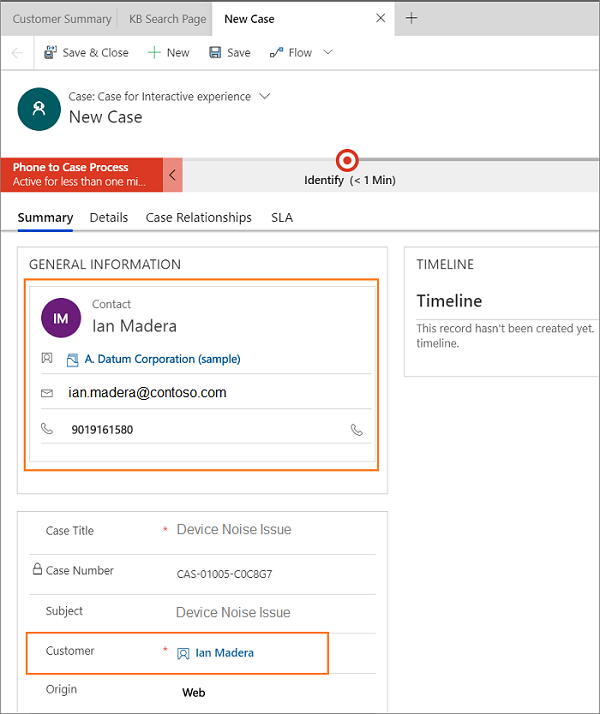Go back using the back arrow

point(17,53)
